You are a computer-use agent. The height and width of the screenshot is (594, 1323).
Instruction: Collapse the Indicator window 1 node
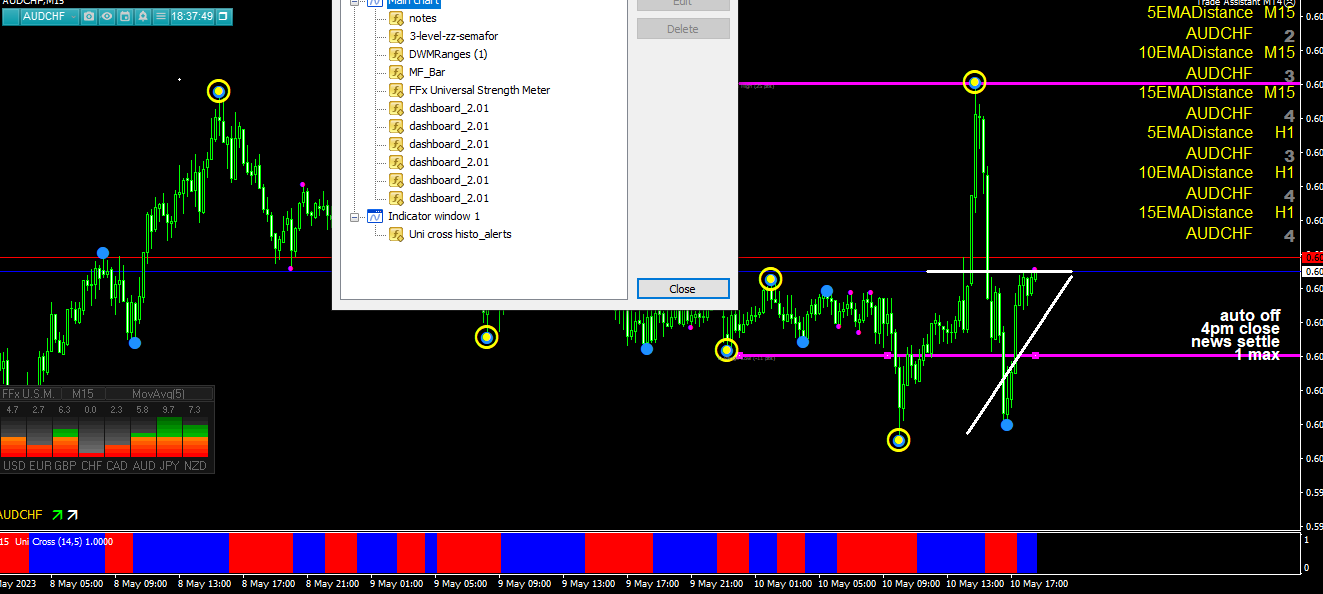(354, 216)
